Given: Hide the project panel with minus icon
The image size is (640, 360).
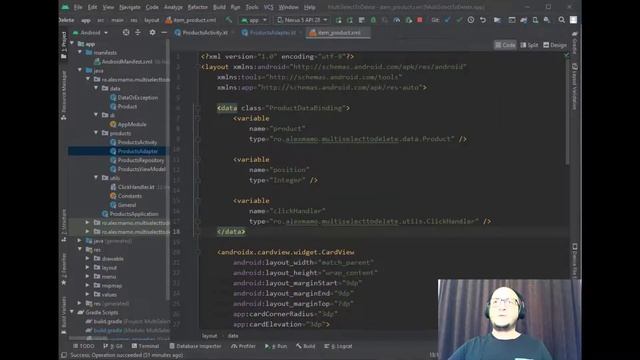Looking at the screenshot, I should pos(164,32).
